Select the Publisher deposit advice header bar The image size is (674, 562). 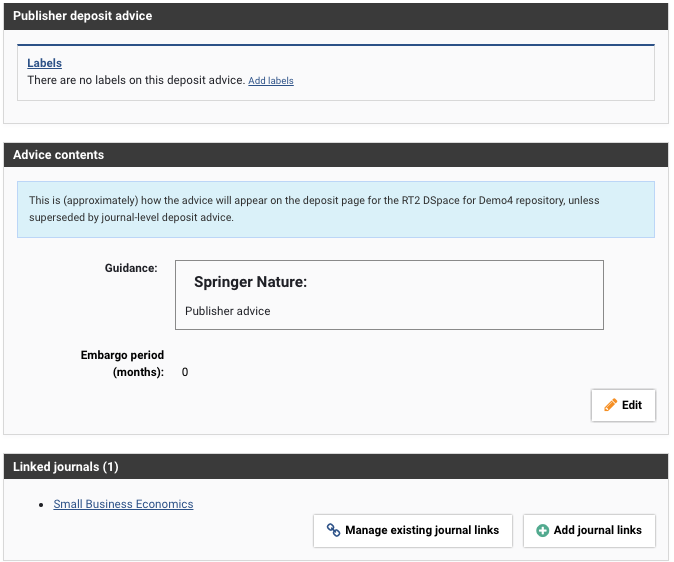[x=336, y=16]
